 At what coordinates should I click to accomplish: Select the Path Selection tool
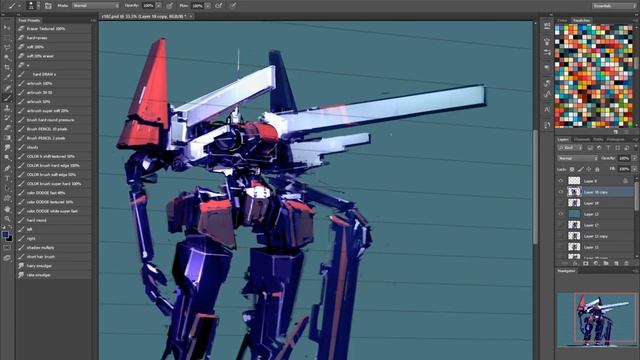pyautogui.click(x=7, y=188)
